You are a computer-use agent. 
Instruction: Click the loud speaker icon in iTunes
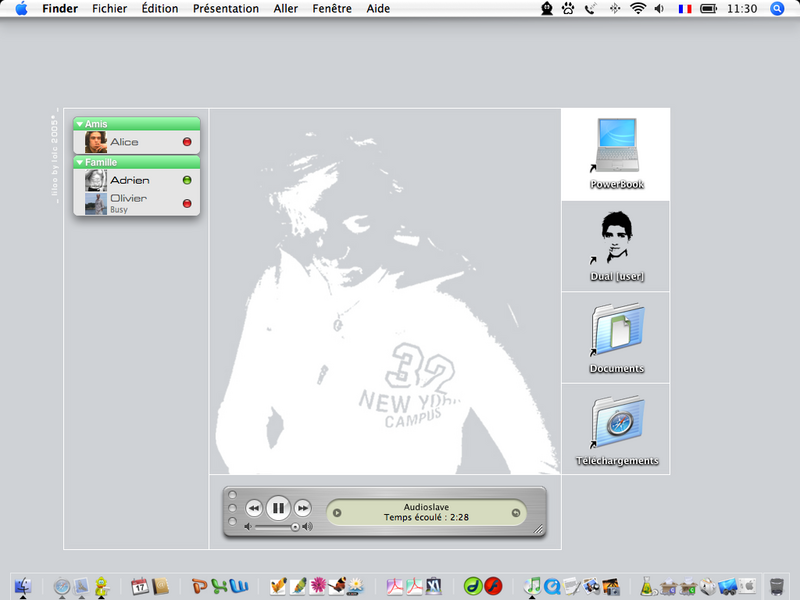307,527
